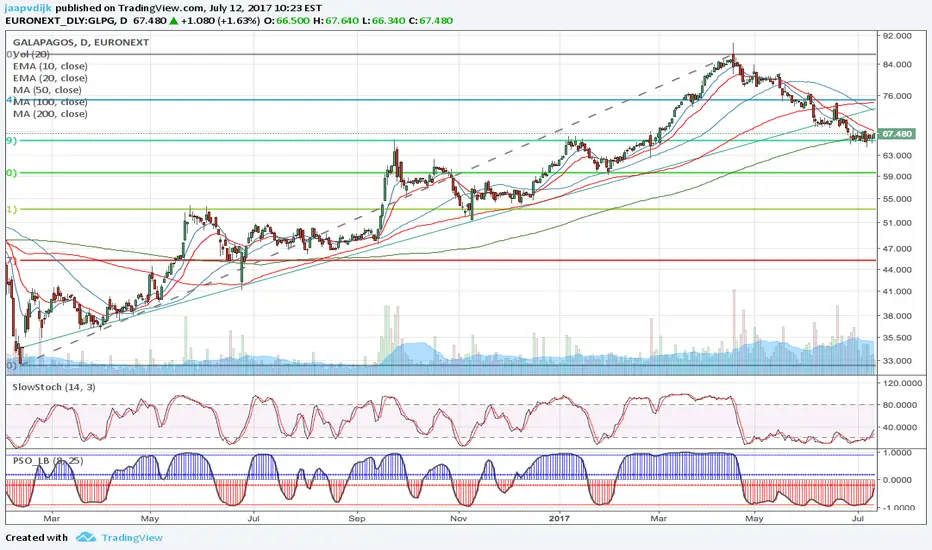Click the May label on time axis left
The width and height of the screenshot is (932, 550).
tap(150, 518)
